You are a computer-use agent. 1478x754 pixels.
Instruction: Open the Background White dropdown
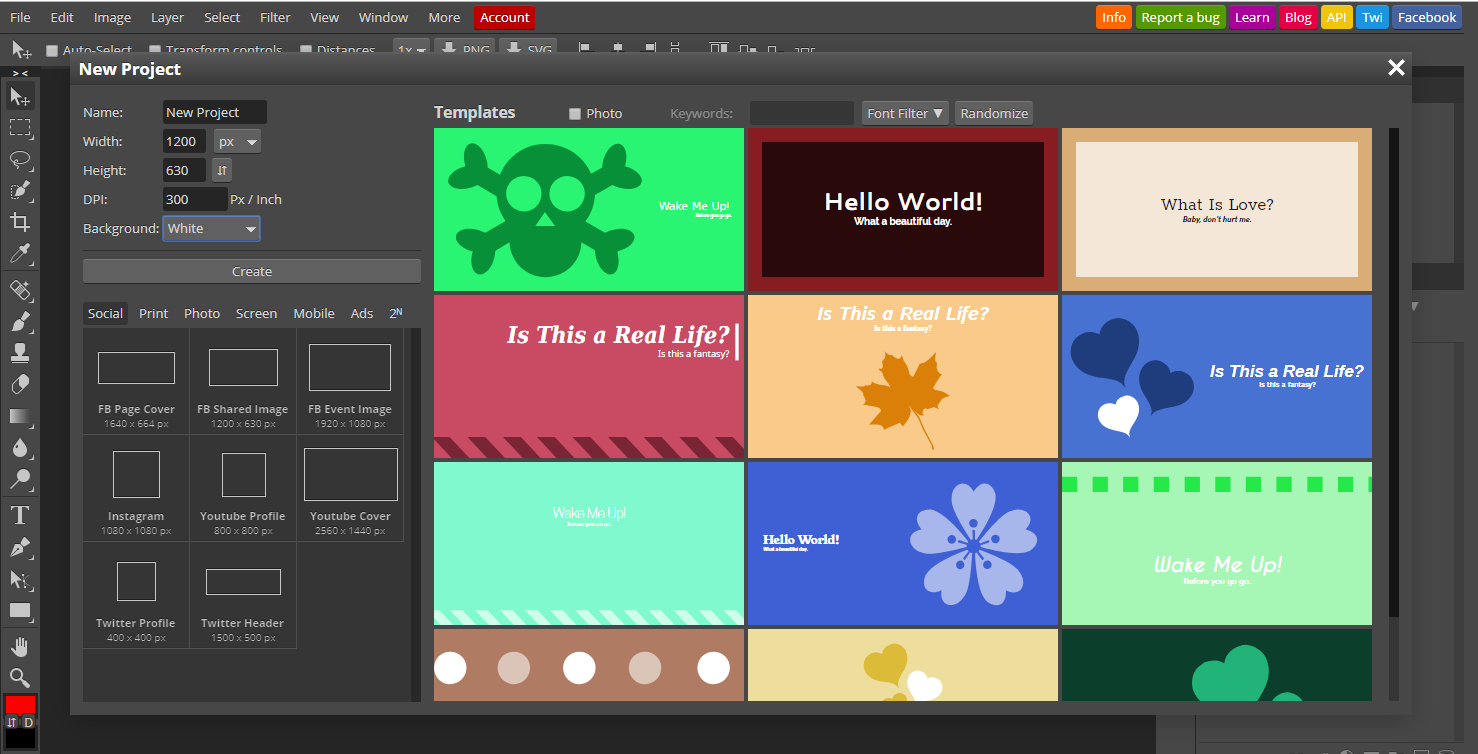tap(211, 229)
